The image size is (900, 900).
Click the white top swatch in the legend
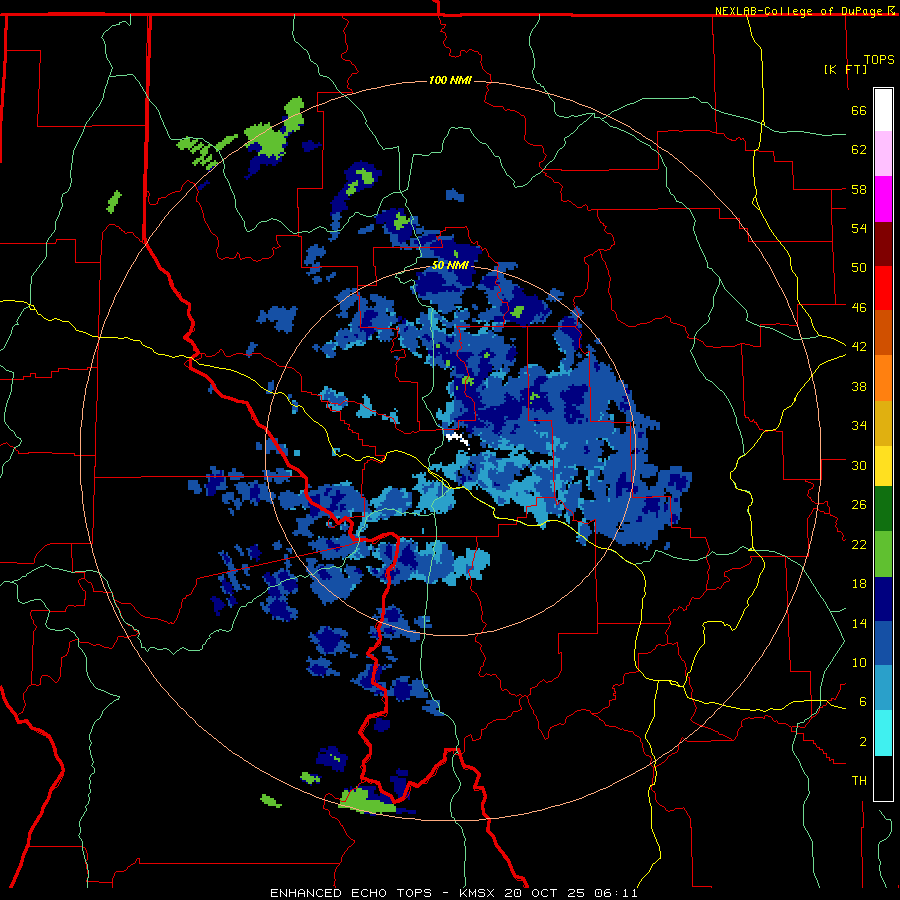tap(883, 110)
